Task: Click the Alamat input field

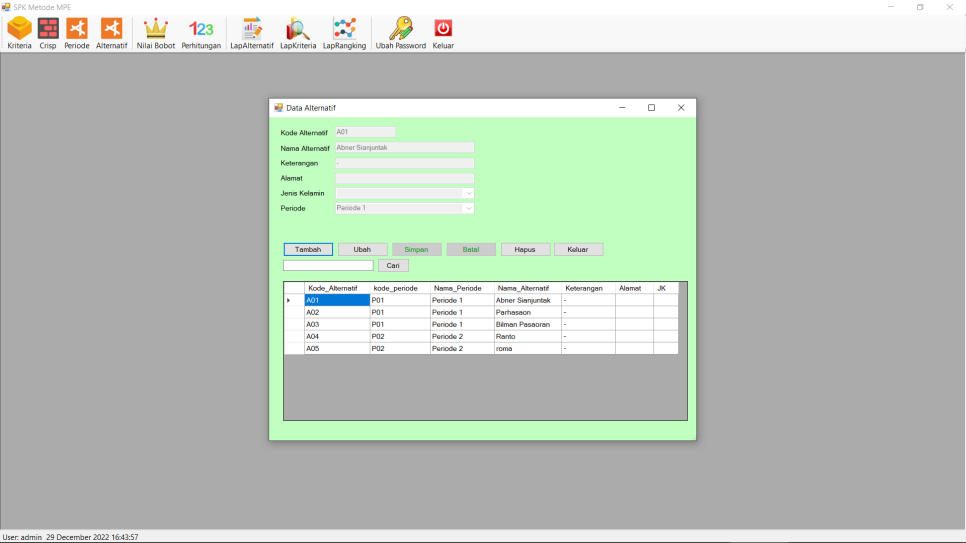Action: (x=405, y=178)
